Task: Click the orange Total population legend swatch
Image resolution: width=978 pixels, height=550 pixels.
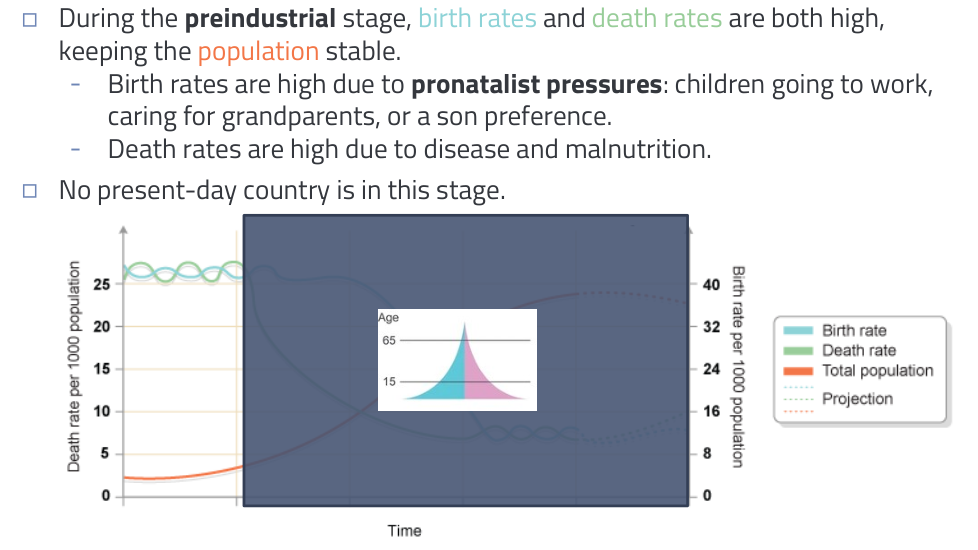Action: [796, 371]
